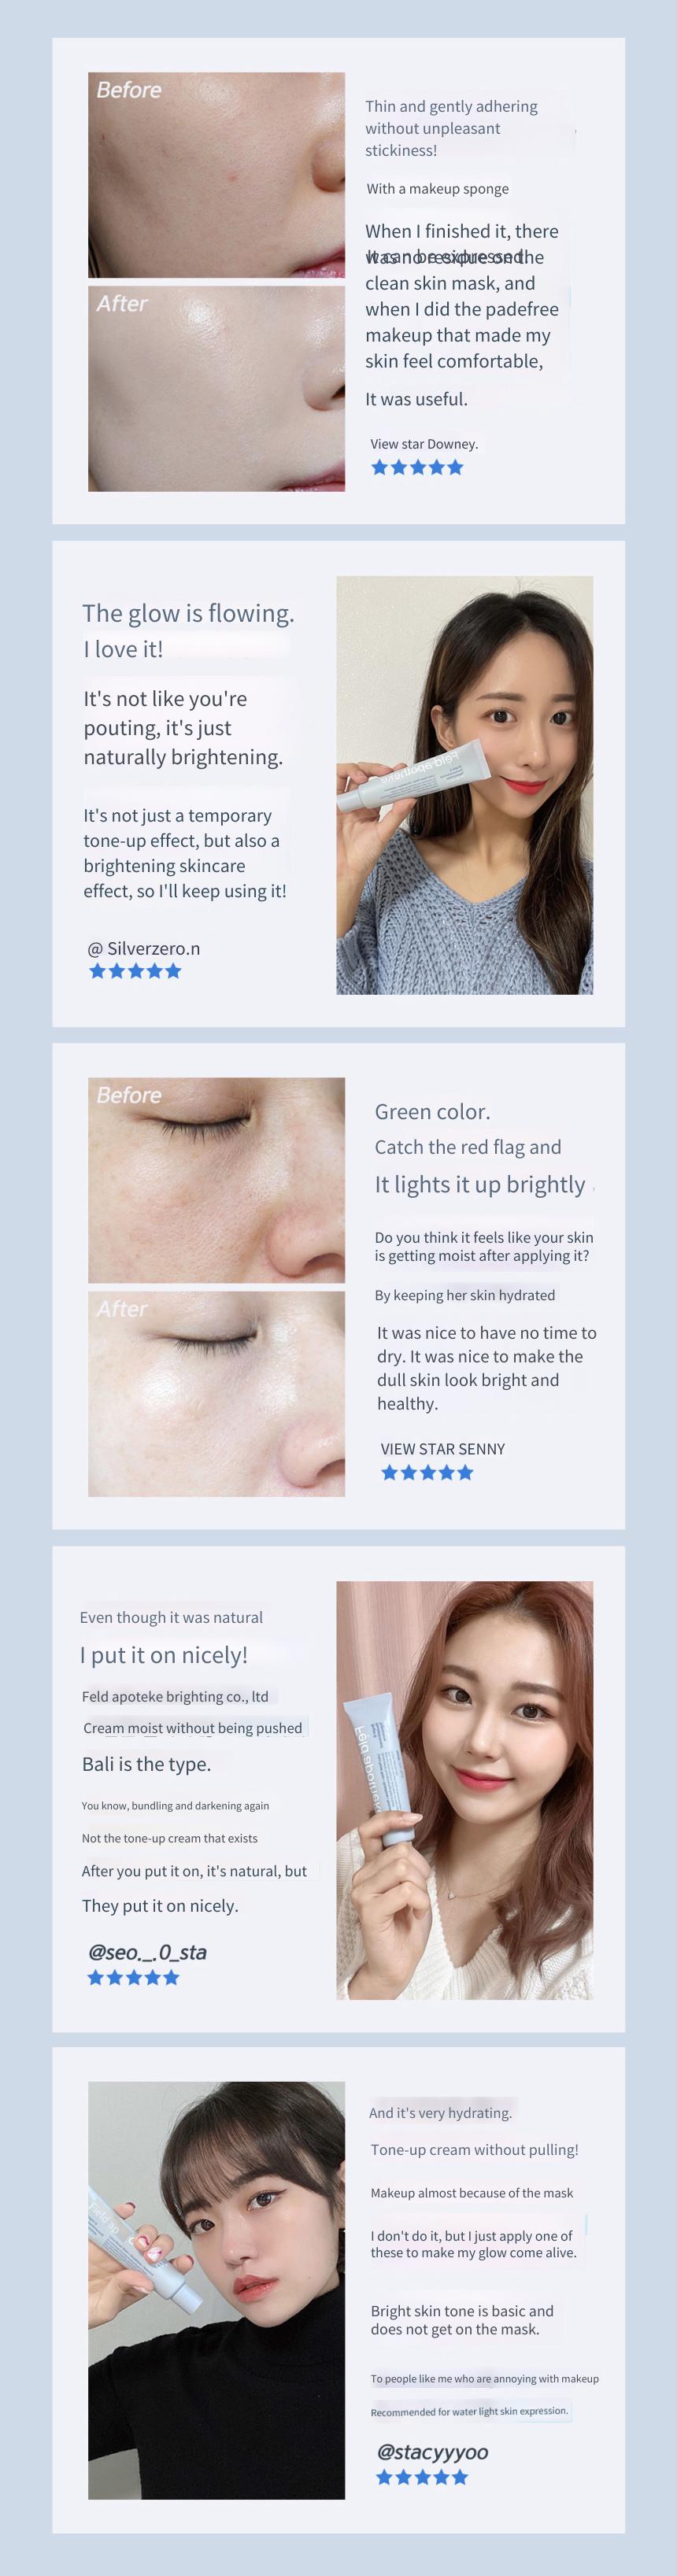This screenshot has width=677, height=2576.
Task: Open photo of woman in blue knit sweater
Action: (x=464, y=785)
